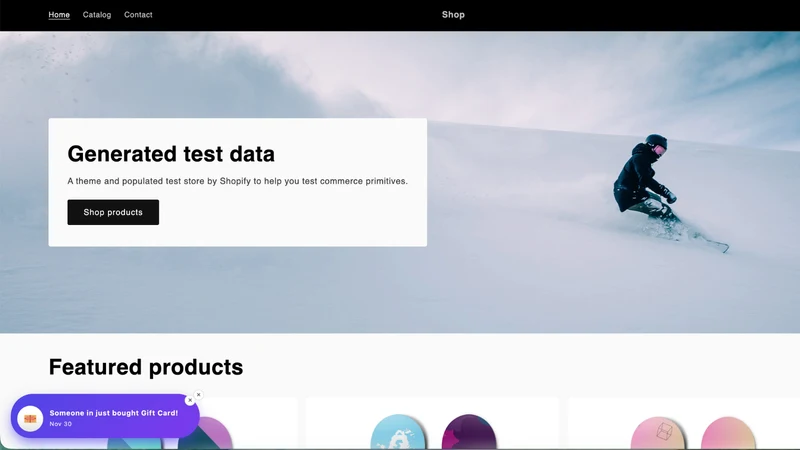Screen dimensions: 800x450
Task: Open product card with the pink snowboards
Action: click(x=684, y=423)
